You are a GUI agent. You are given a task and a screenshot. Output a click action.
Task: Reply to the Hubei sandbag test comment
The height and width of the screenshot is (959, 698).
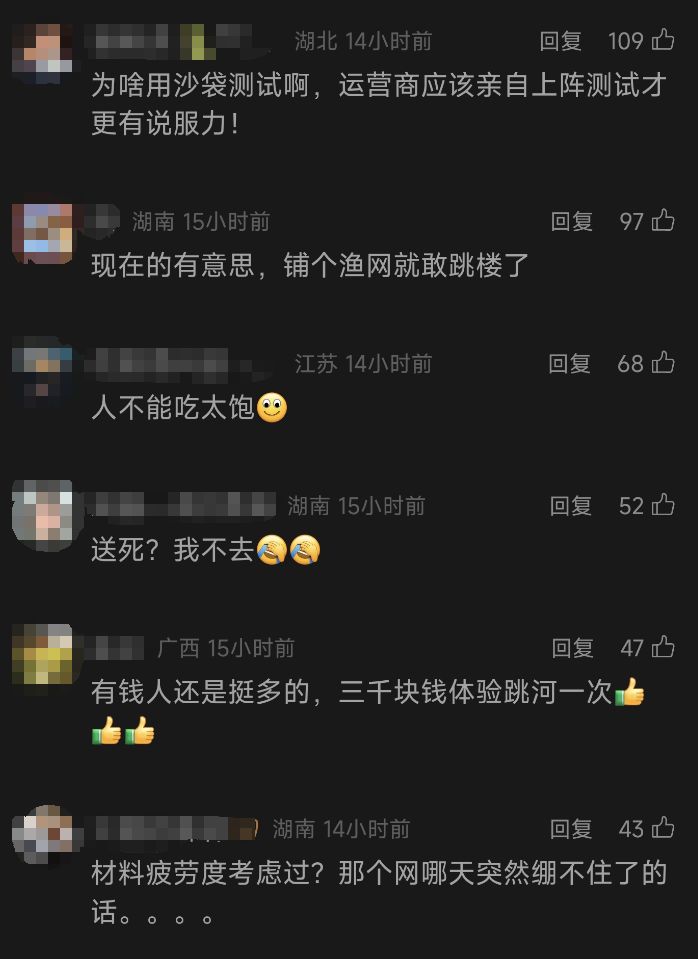point(560,41)
